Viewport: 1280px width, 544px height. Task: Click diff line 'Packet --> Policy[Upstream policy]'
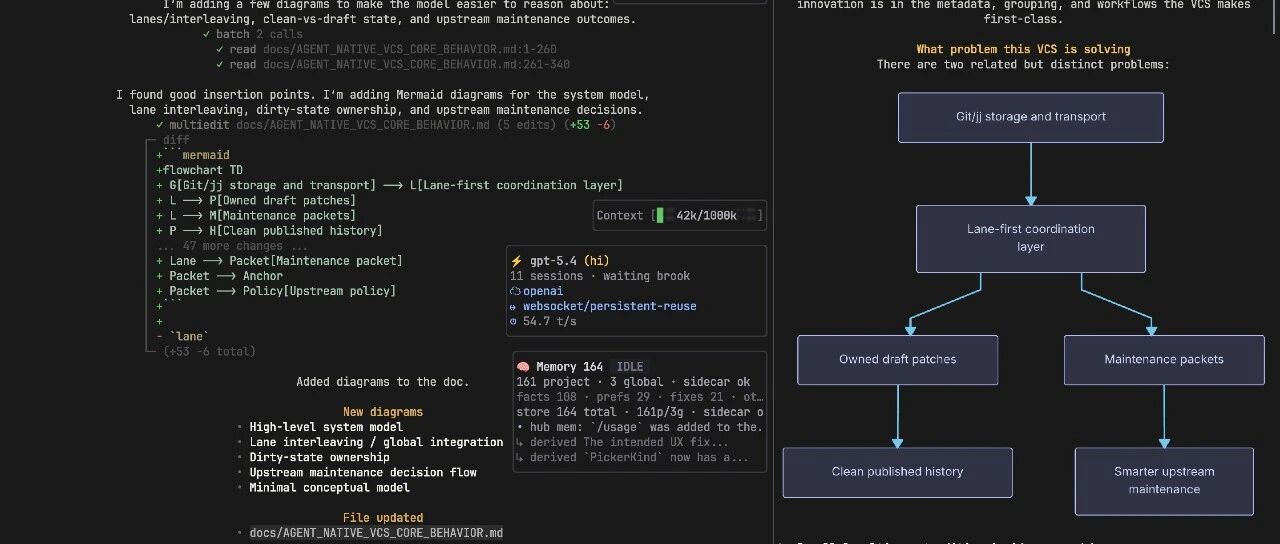(x=276, y=291)
